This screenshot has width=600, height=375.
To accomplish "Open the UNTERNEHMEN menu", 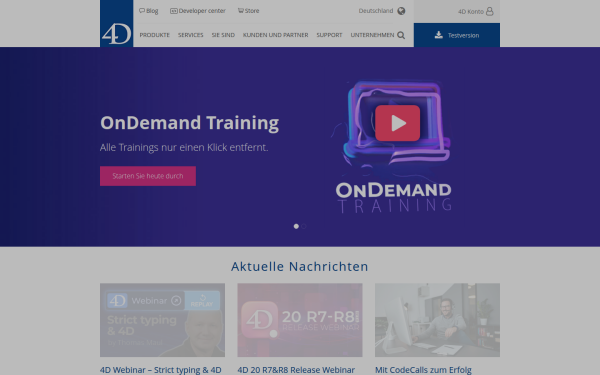I will point(372,35).
